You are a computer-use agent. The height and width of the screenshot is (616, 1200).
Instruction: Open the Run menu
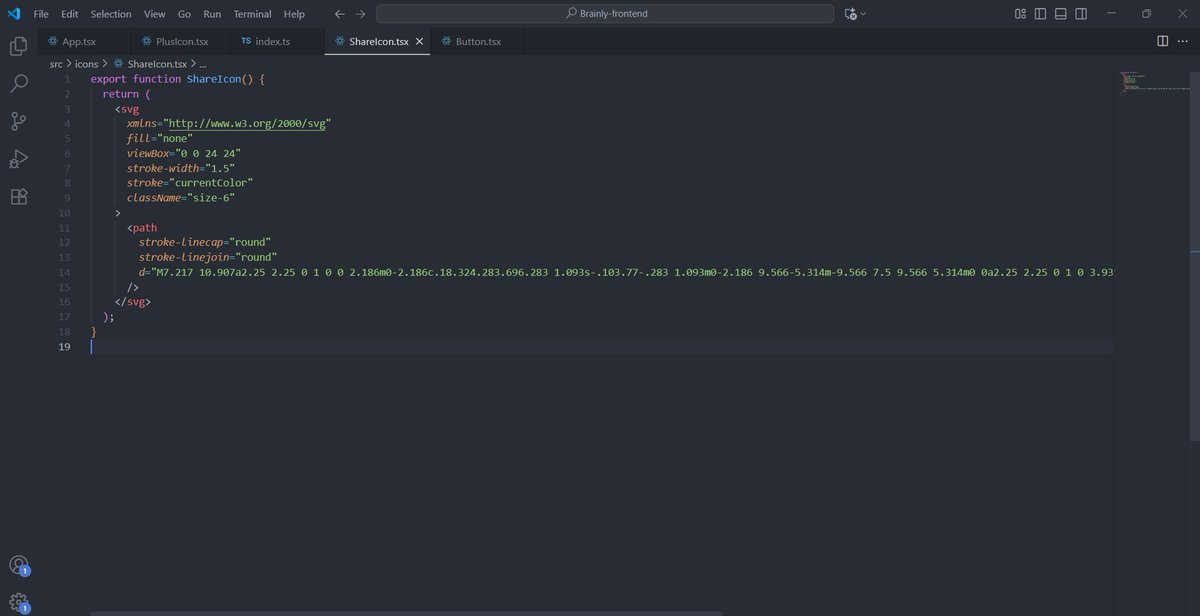(x=212, y=14)
